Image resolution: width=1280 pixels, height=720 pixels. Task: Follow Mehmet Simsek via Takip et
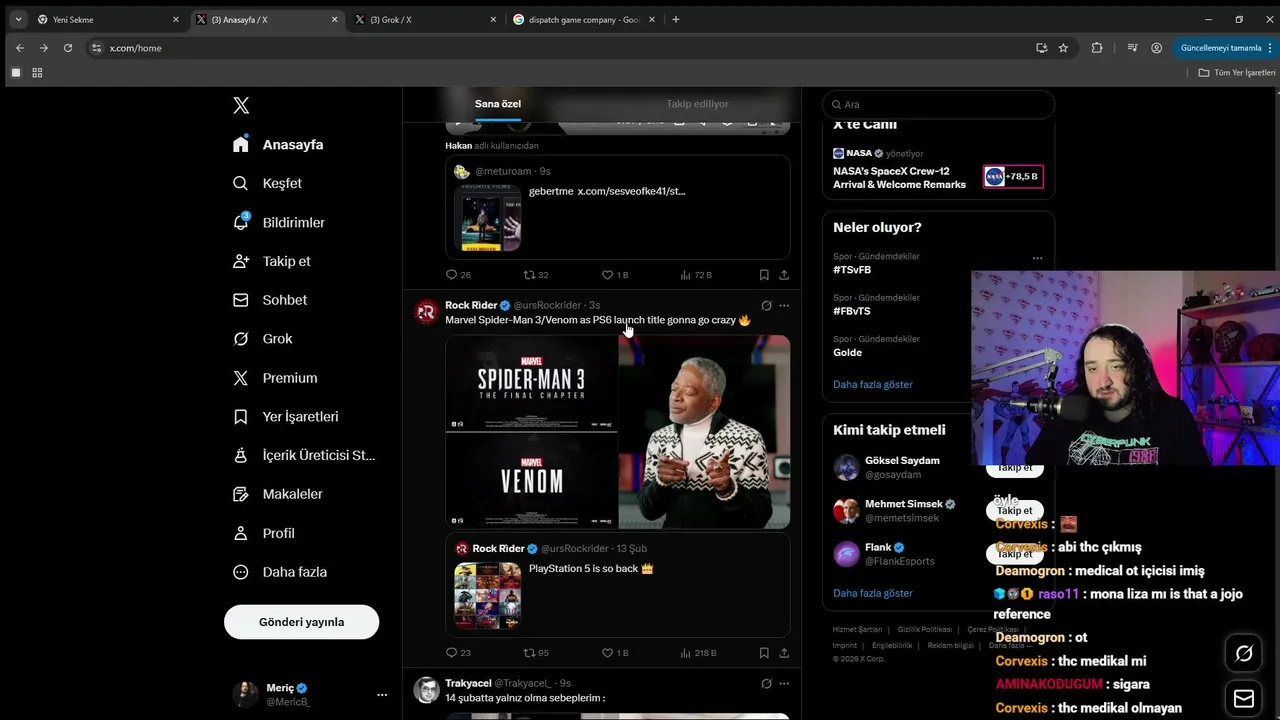tap(1014, 511)
